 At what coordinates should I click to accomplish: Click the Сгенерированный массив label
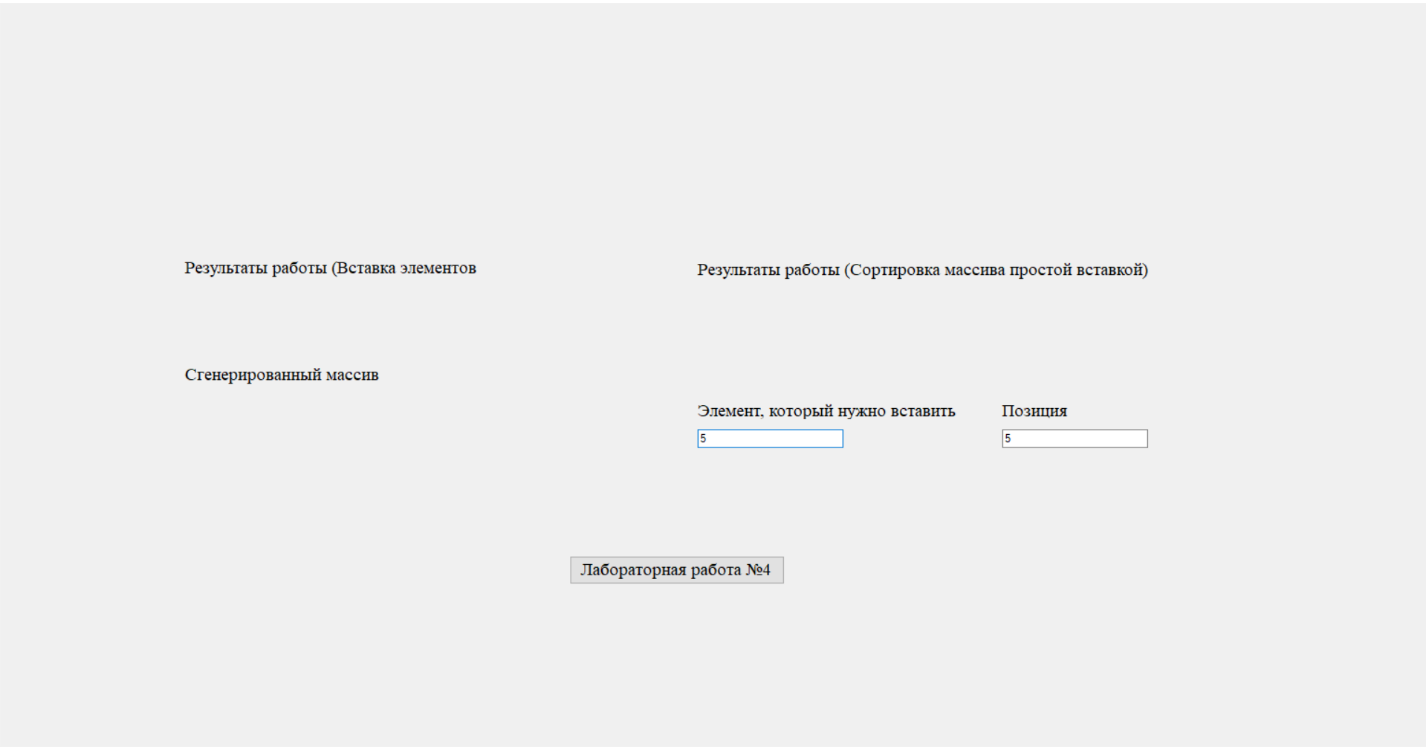click(x=282, y=376)
